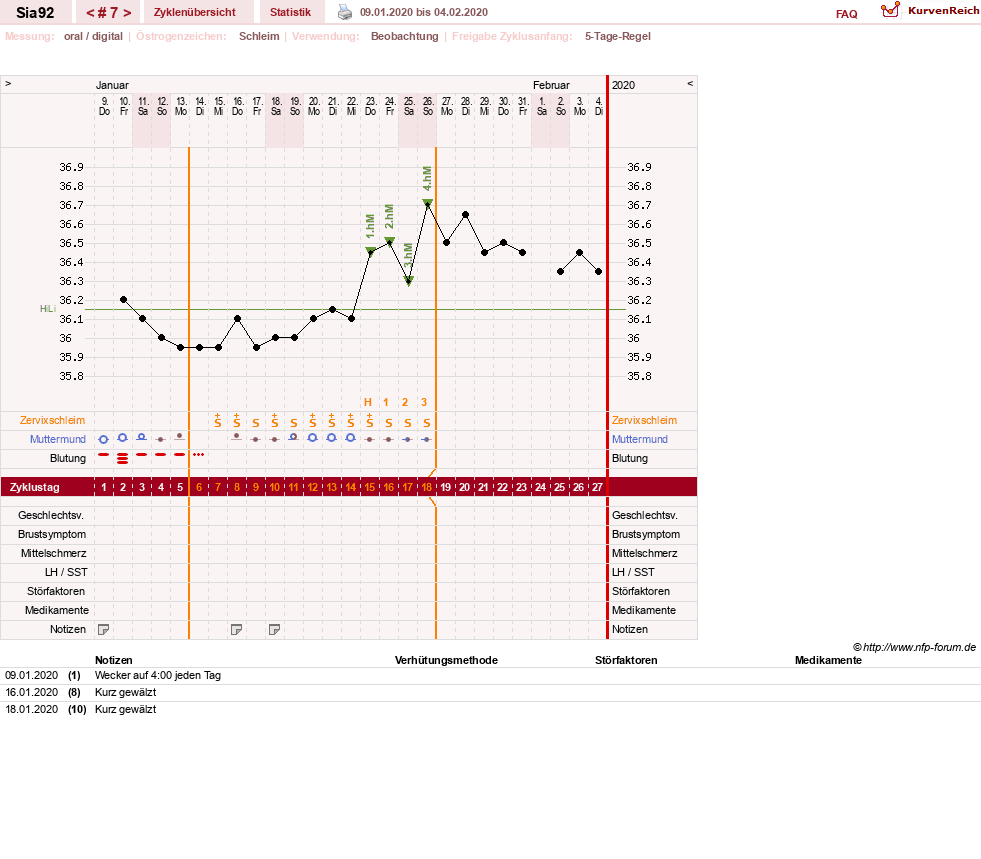Click the Februar month label
The width and height of the screenshot is (981, 859).
pos(551,85)
